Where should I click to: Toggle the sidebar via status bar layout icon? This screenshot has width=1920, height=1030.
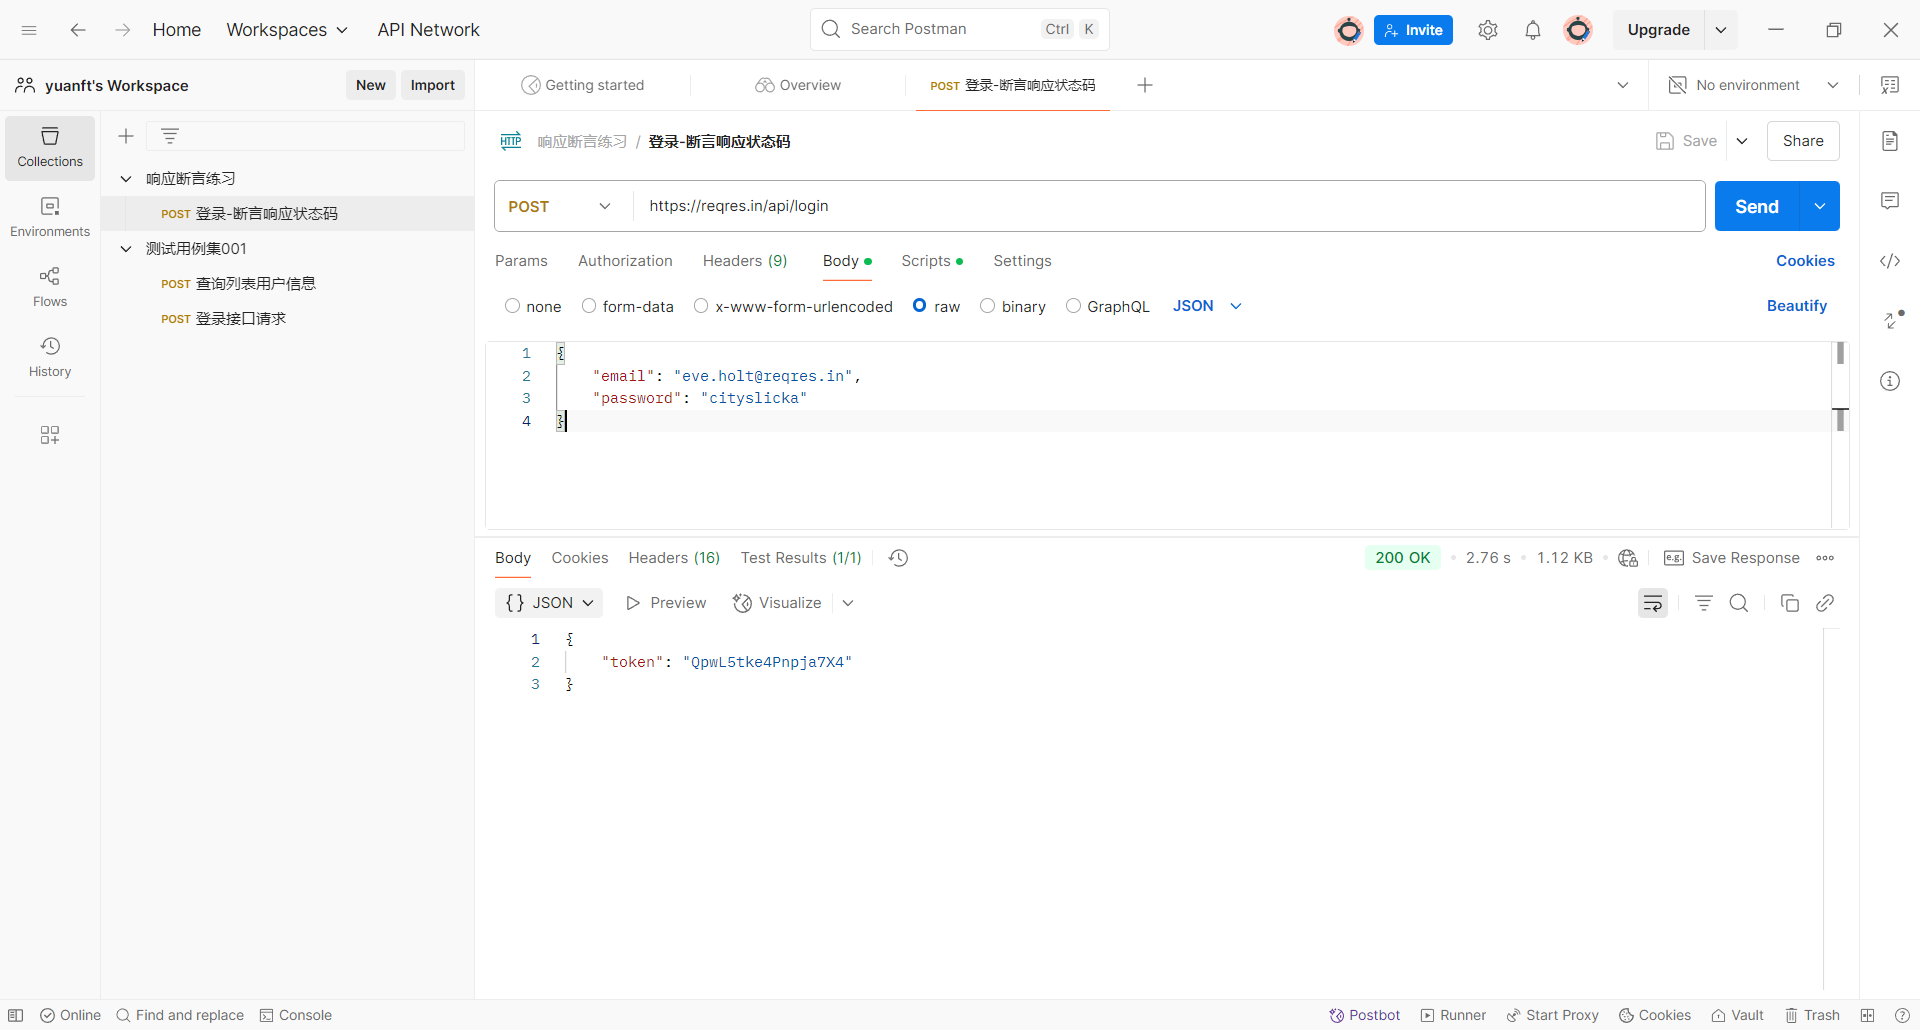tap(16, 1015)
